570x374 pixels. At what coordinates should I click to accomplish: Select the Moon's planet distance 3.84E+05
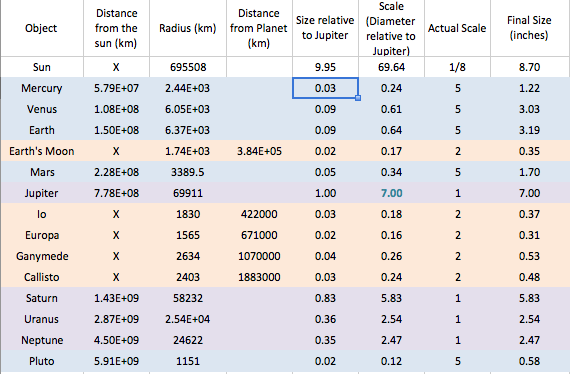point(259,151)
